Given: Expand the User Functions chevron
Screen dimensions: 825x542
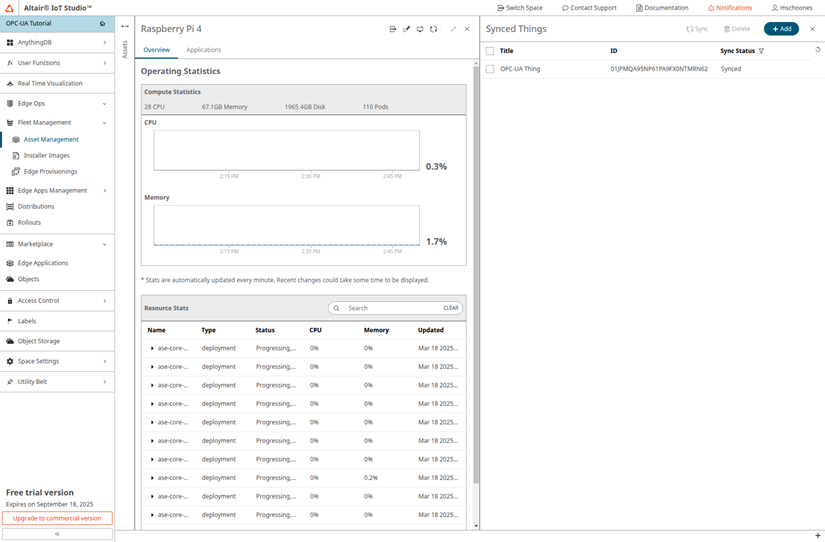Looking at the screenshot, I should 105,63.
